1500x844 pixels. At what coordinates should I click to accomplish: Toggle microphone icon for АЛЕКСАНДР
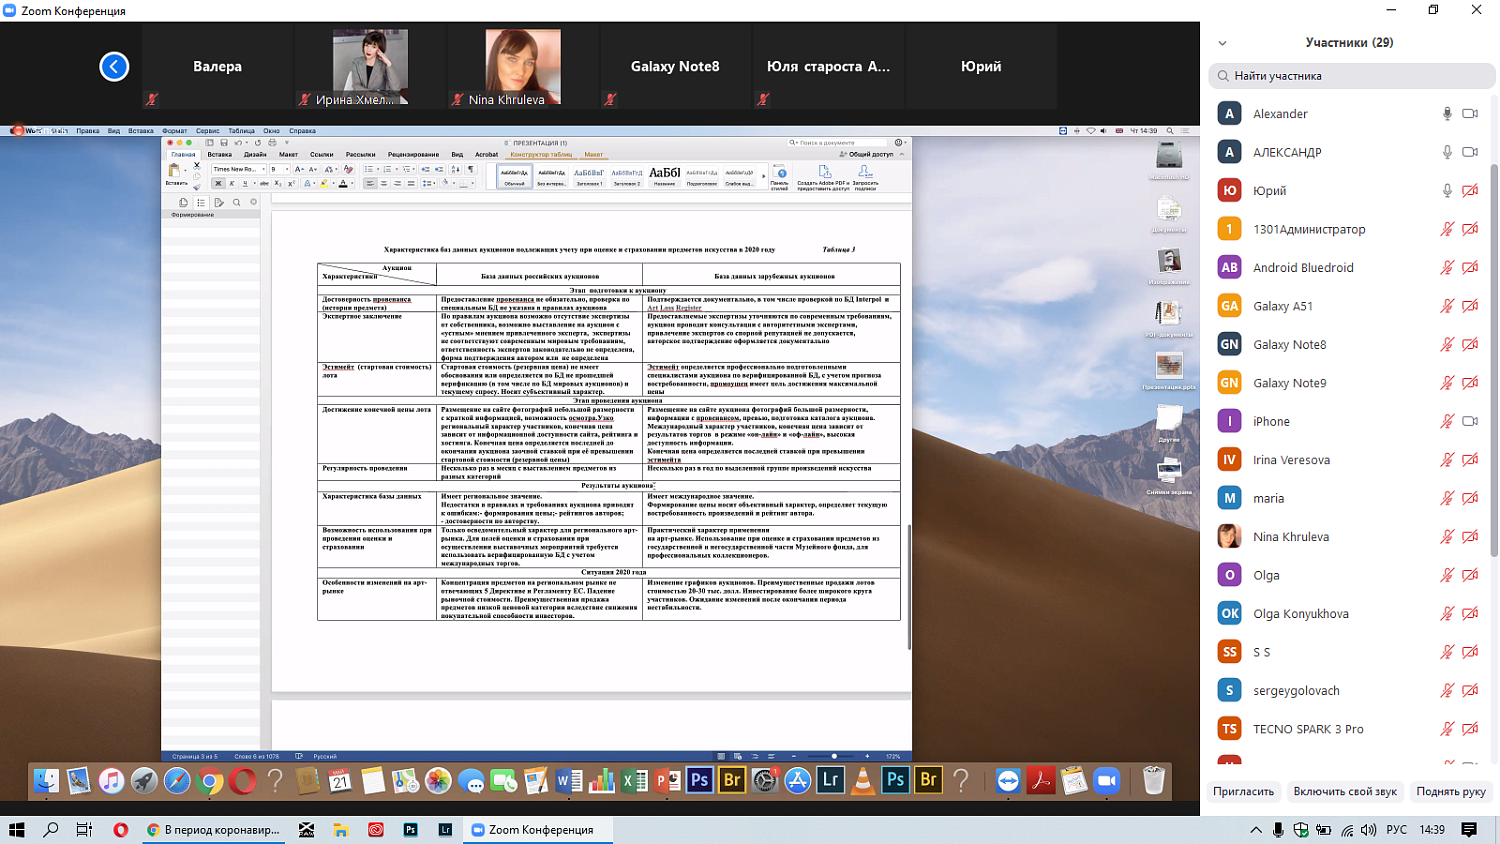click(x=1447, y=152)
